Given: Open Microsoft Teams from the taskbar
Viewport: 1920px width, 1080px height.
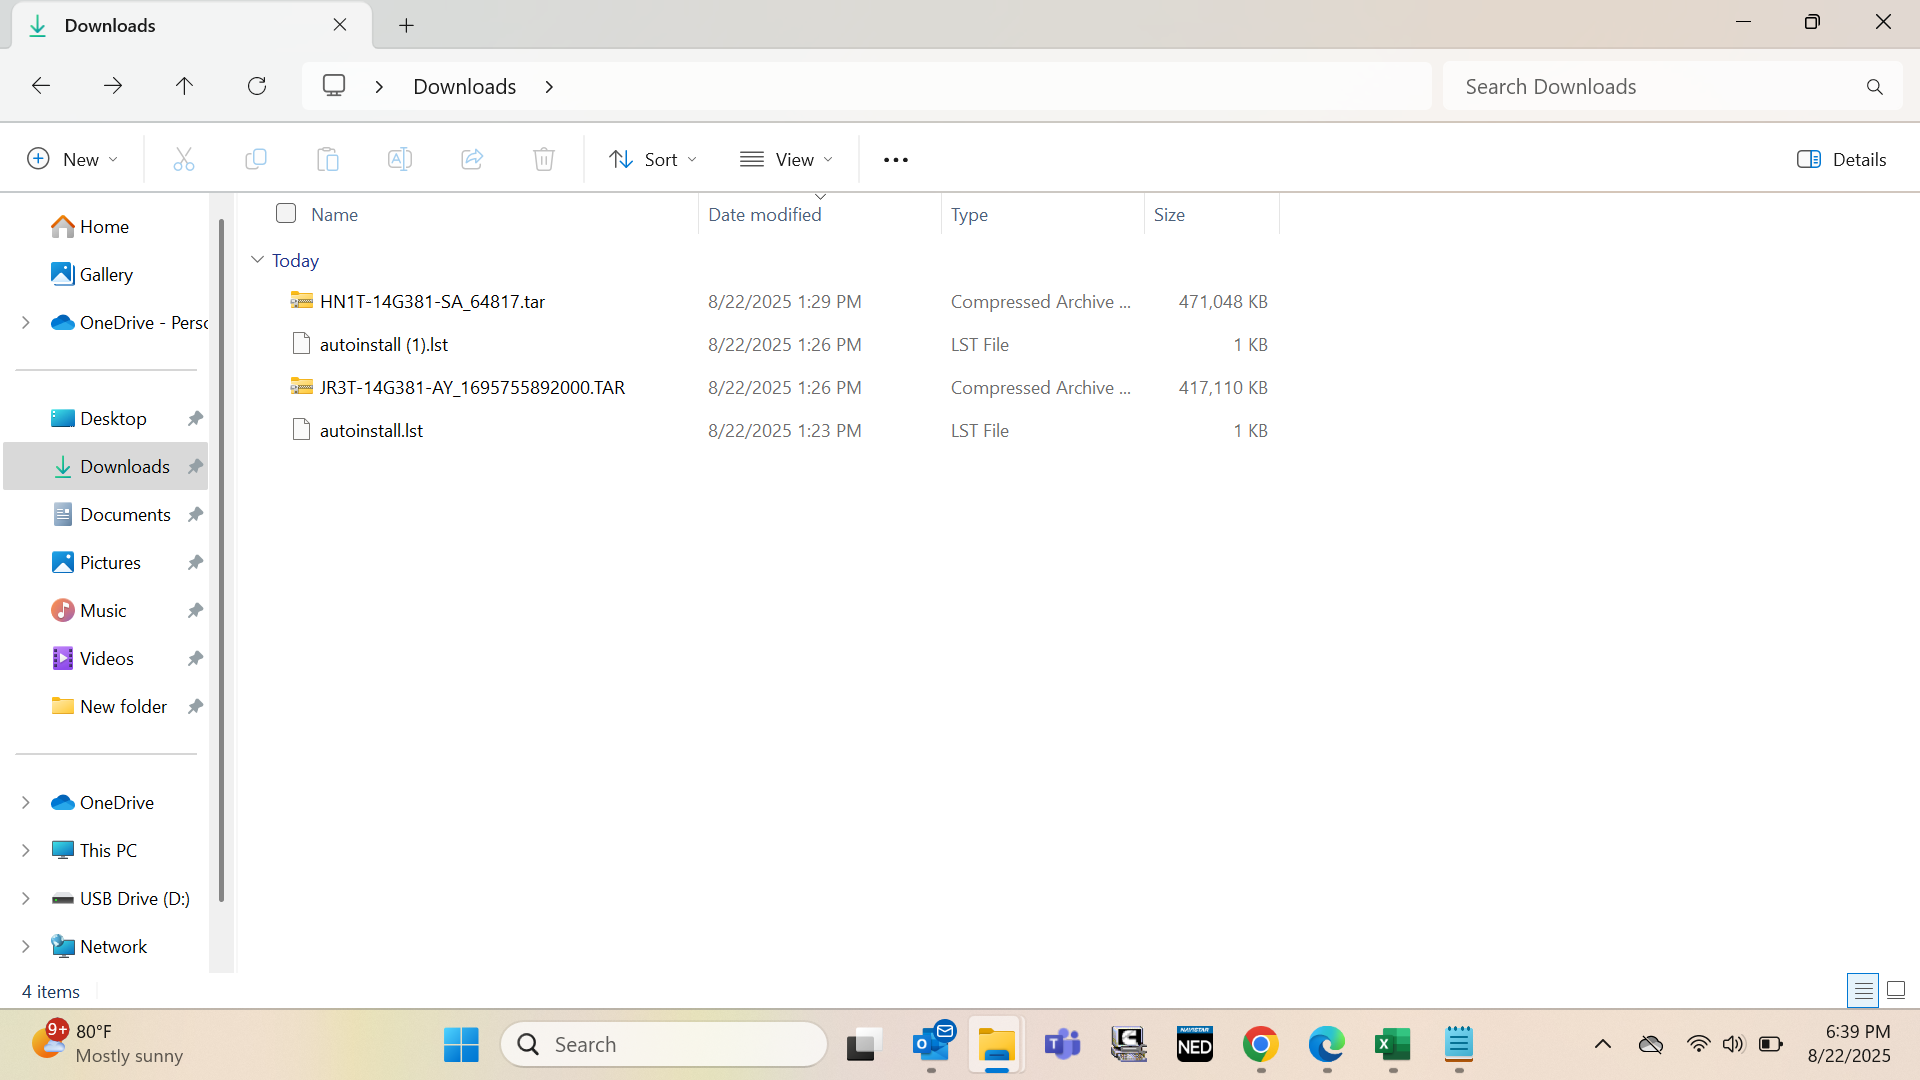Looking at the screenshot, I should point(1062,1044).
